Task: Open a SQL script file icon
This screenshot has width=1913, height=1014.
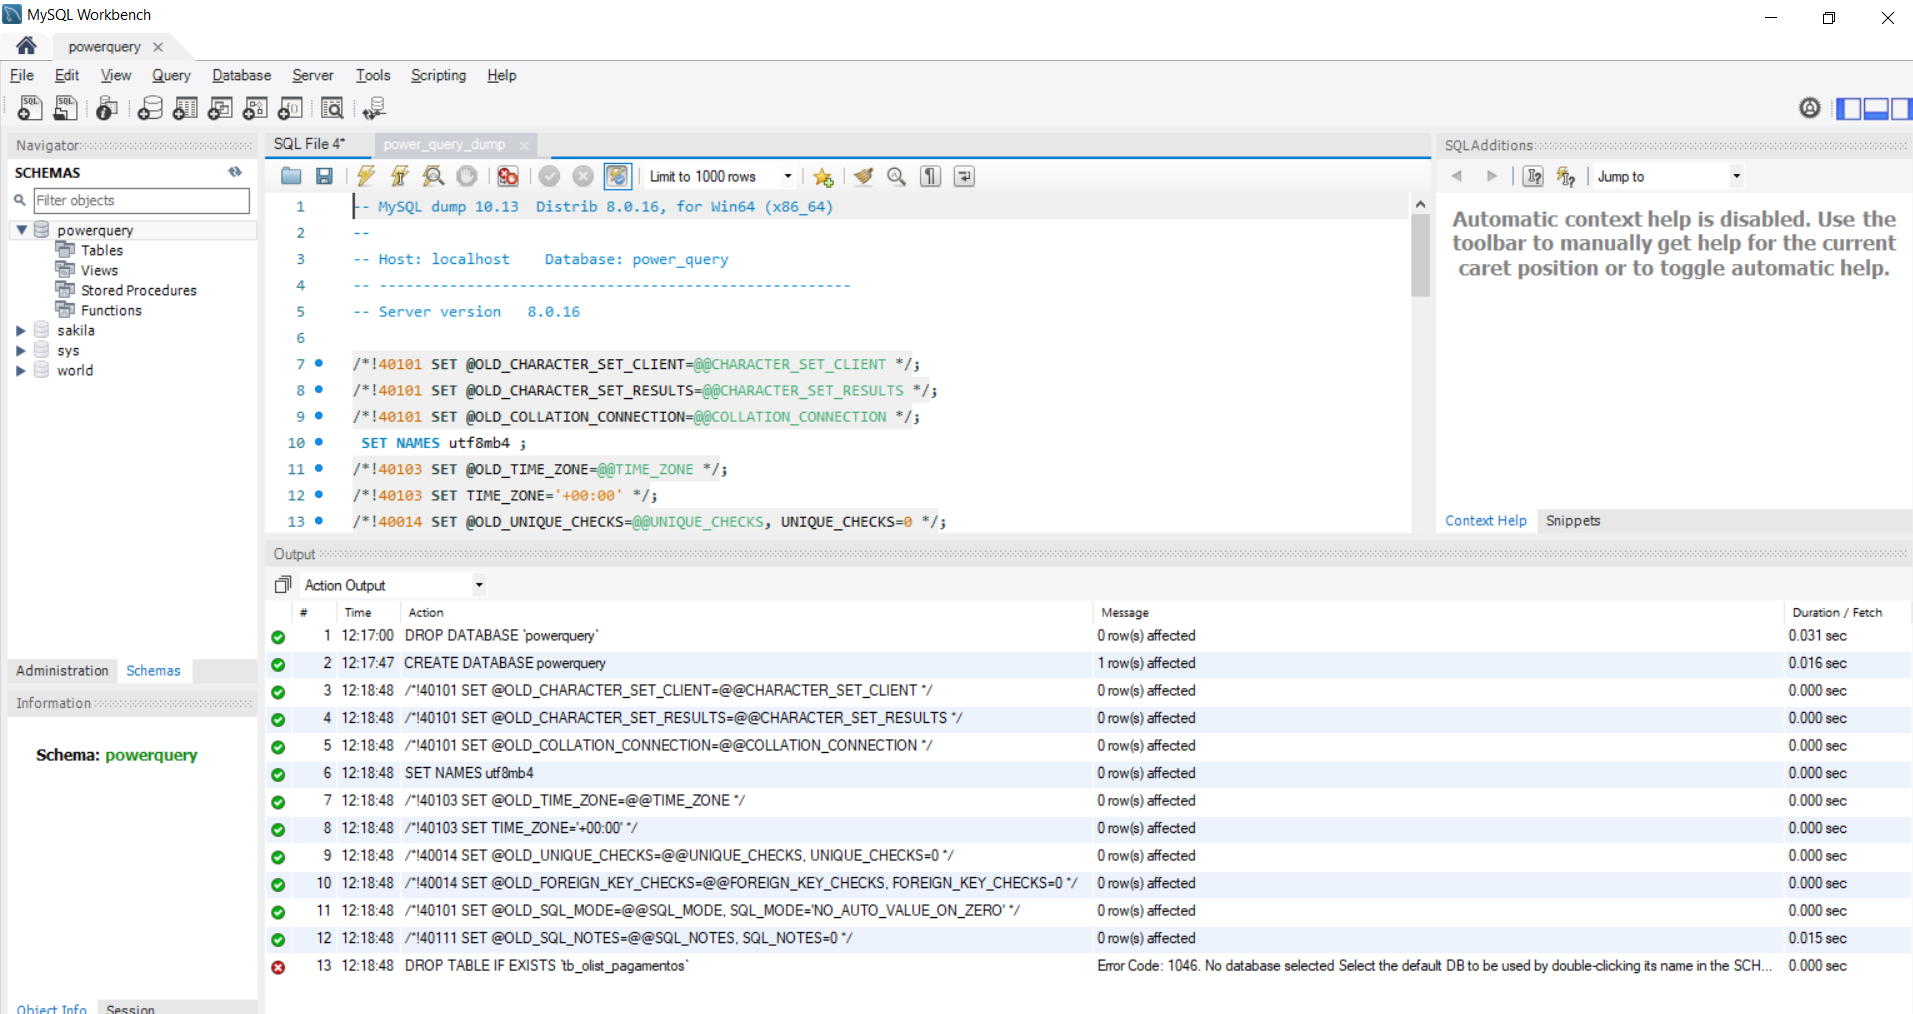Action: [66, 107]
